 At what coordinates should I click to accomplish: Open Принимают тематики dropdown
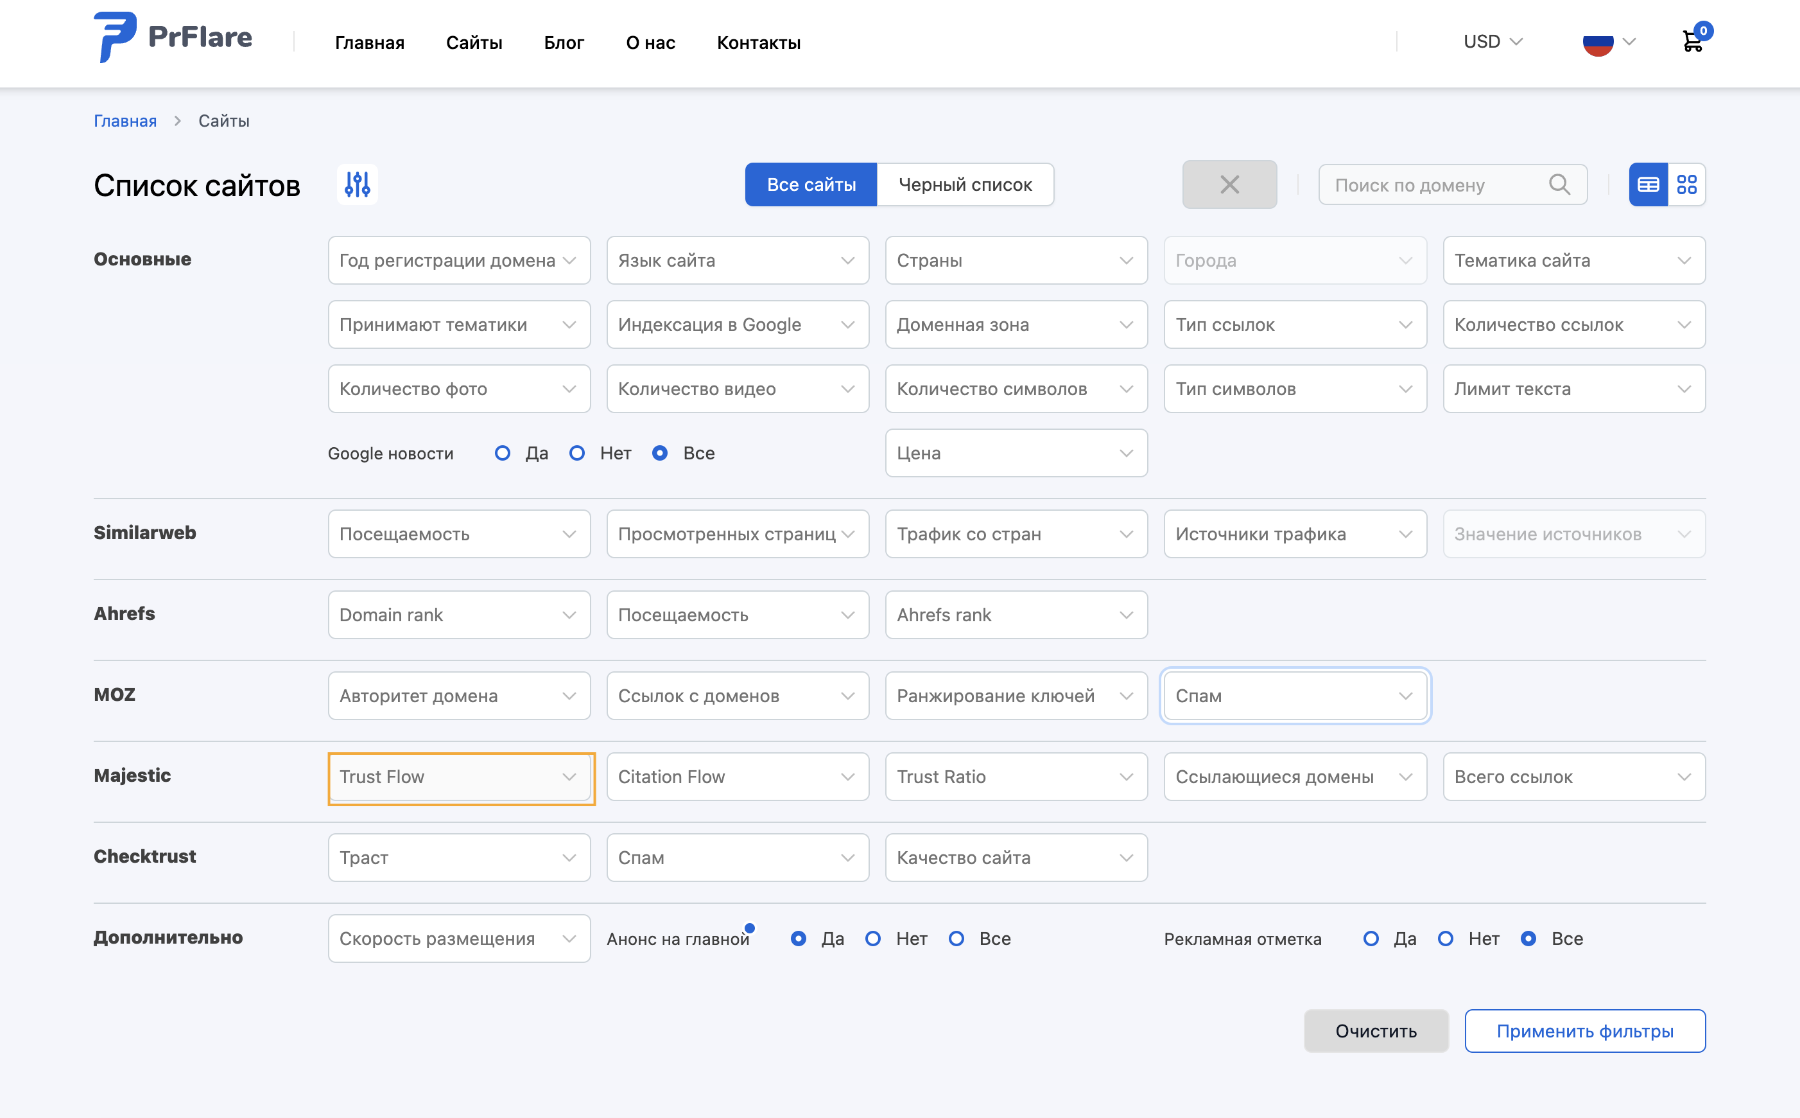tap(459, 325)
